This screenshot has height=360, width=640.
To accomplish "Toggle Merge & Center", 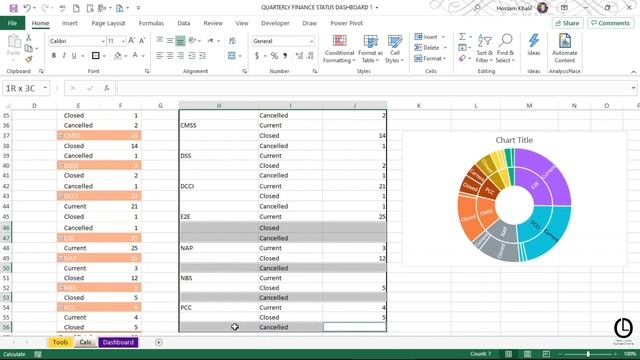I will (x=232, y=56).
